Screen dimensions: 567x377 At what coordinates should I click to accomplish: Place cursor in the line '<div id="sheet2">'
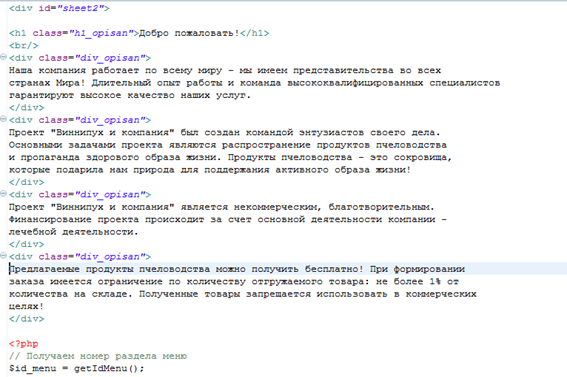click(59, 8)
